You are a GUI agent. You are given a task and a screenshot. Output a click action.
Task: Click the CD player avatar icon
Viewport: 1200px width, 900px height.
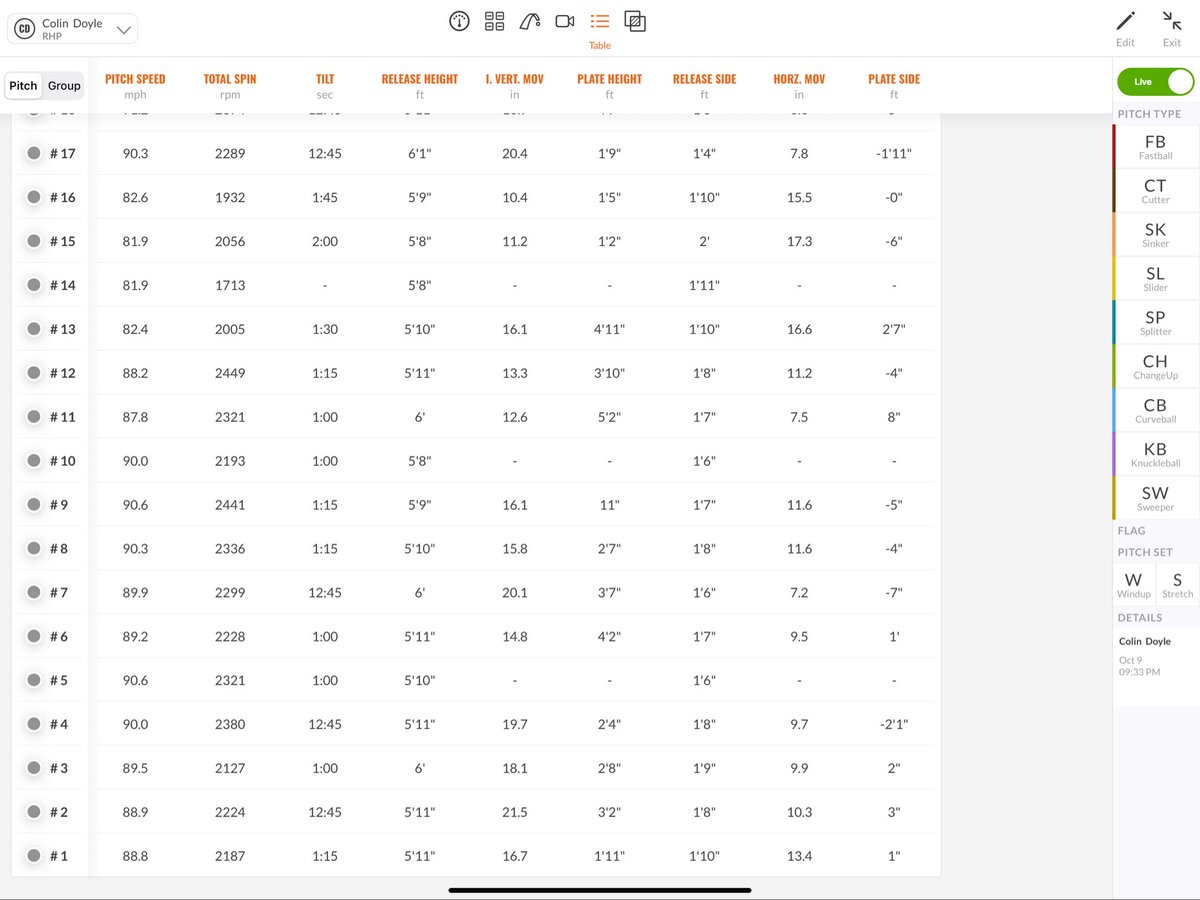pos(26,30)
